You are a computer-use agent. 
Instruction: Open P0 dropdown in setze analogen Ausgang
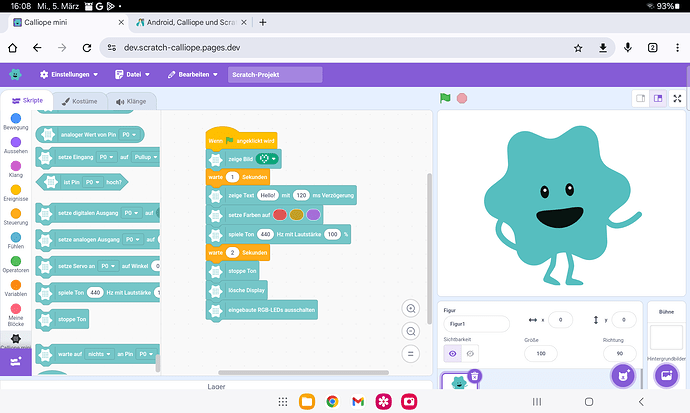coord(133,239)
